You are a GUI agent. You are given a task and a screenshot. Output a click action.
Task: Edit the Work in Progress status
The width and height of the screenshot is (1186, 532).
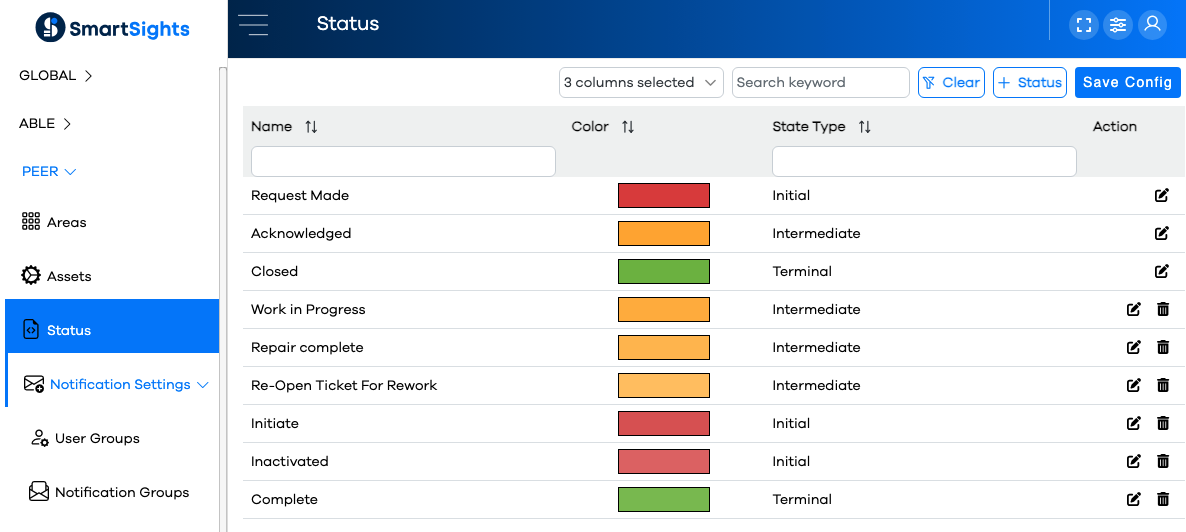1133,309
